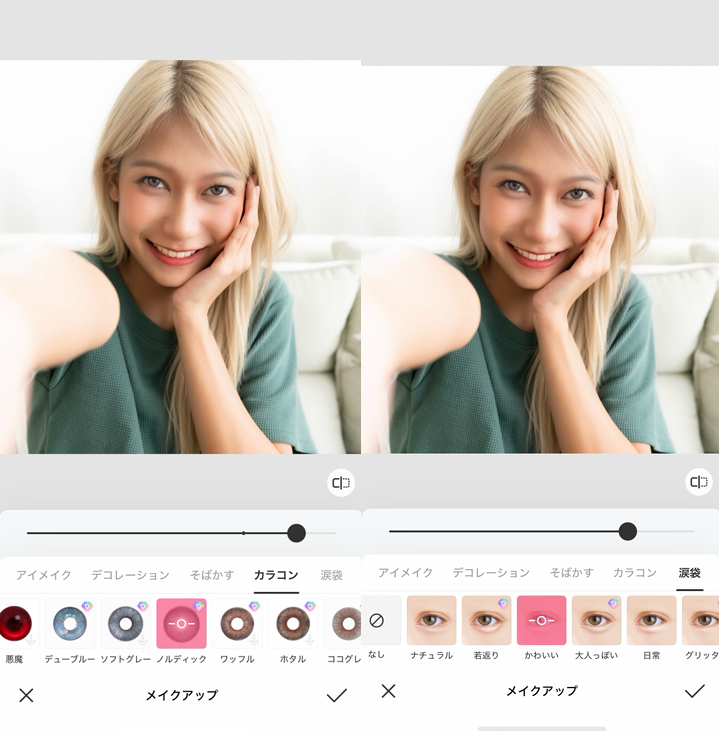The width and height of the screenshot is (719, 731).
Task: Open the デコレーション tab in left panel
Action: tap(130, 575)
